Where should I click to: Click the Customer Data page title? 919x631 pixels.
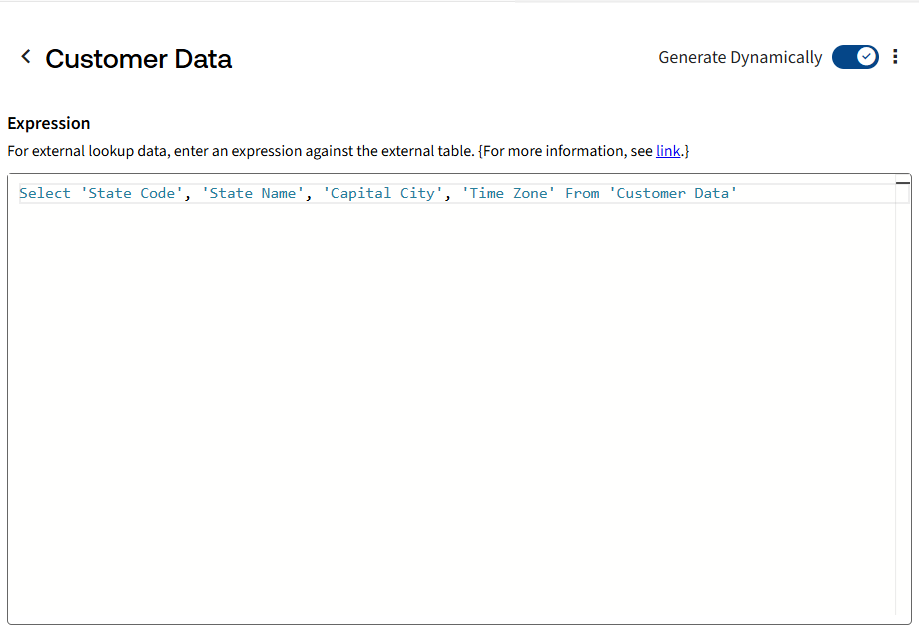point(138,59)
